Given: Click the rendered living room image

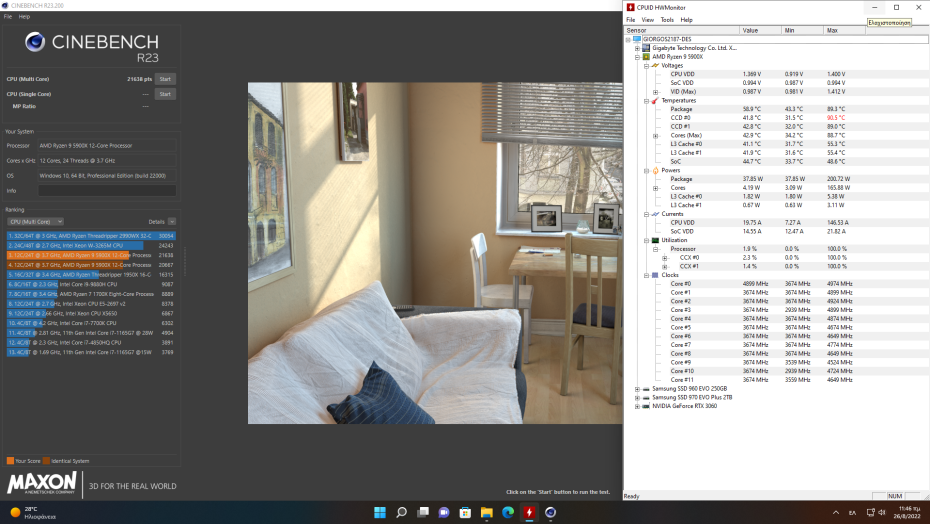Looking at the screenshot, I should click(x=435, y=253).
